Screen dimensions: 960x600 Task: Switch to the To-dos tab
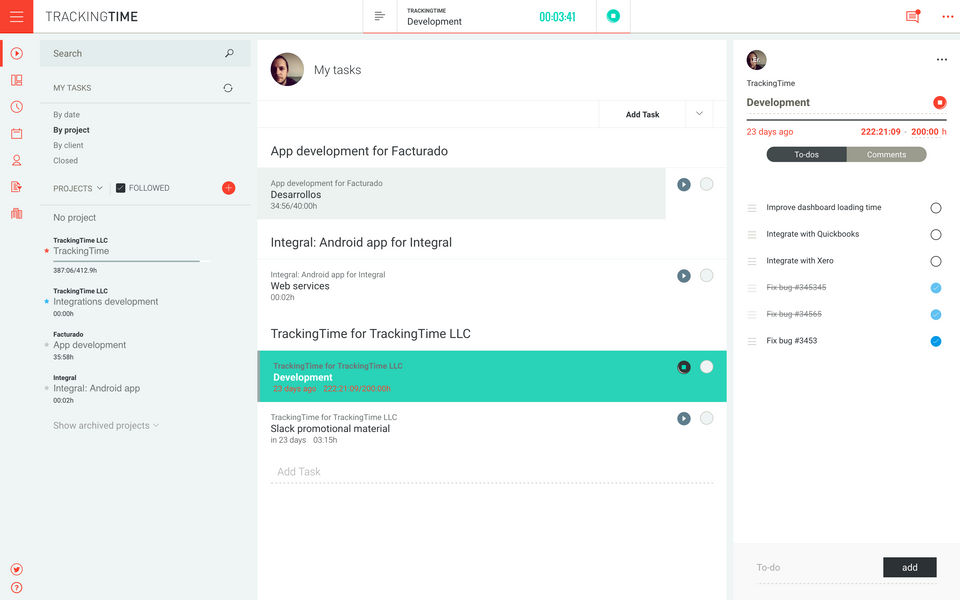pyautogui.click(x=806, y=154)
